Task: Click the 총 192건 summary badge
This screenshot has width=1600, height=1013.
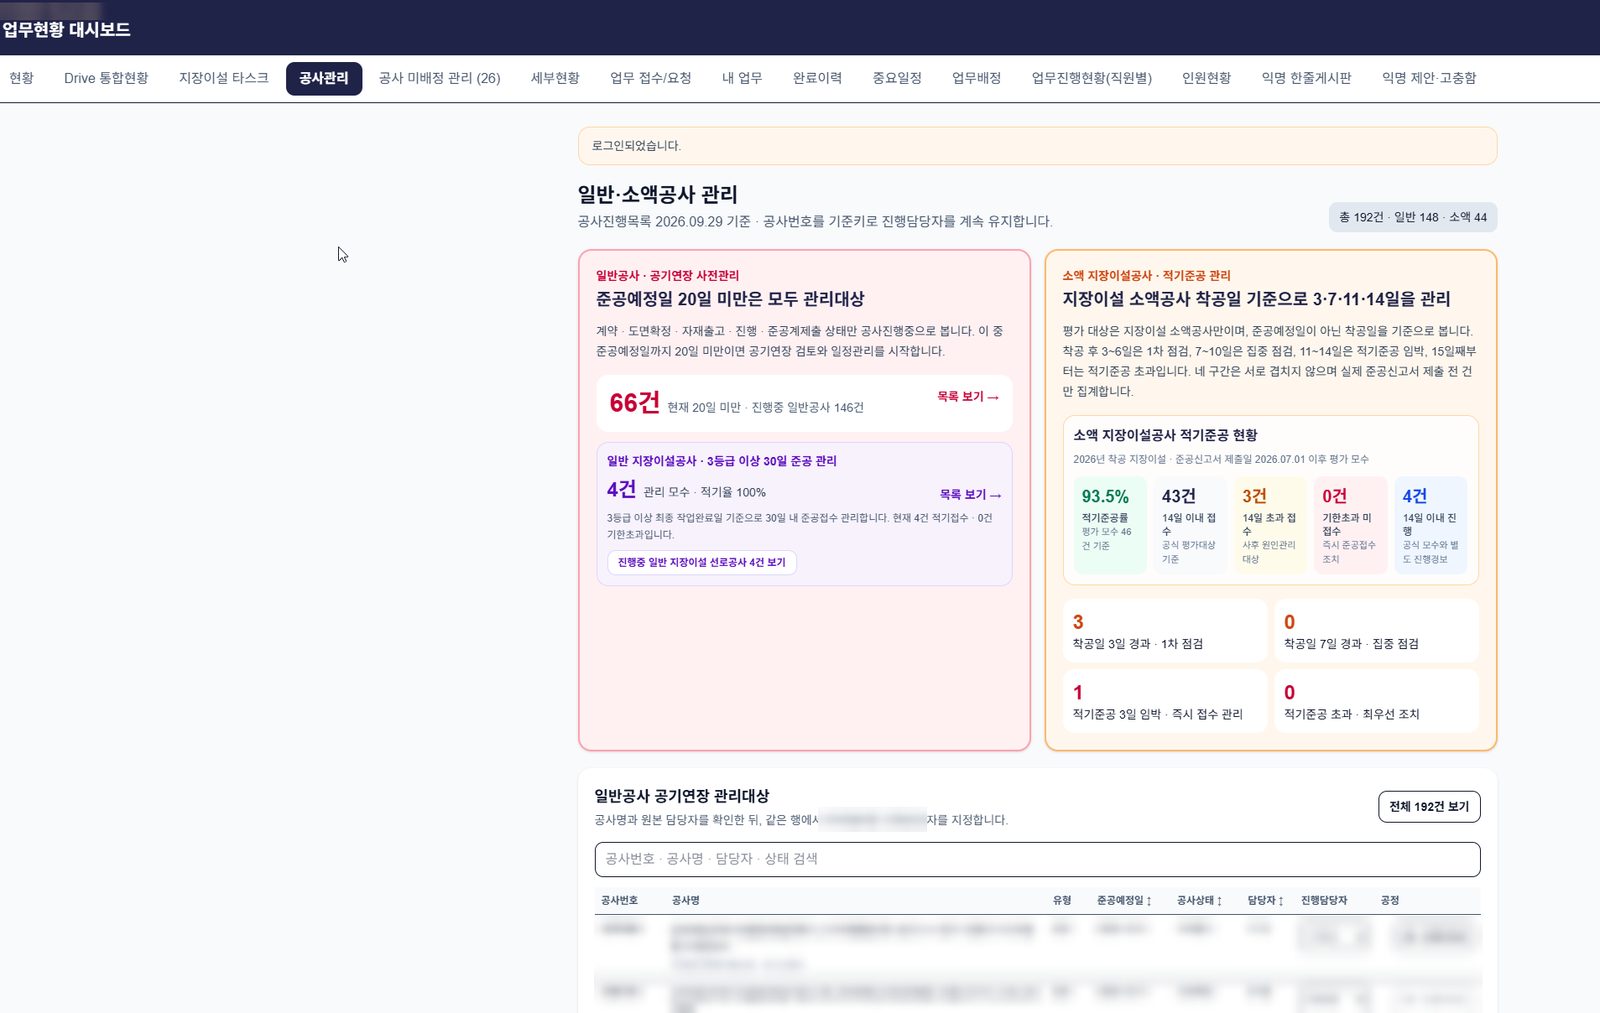Action: coord(1413,217)
